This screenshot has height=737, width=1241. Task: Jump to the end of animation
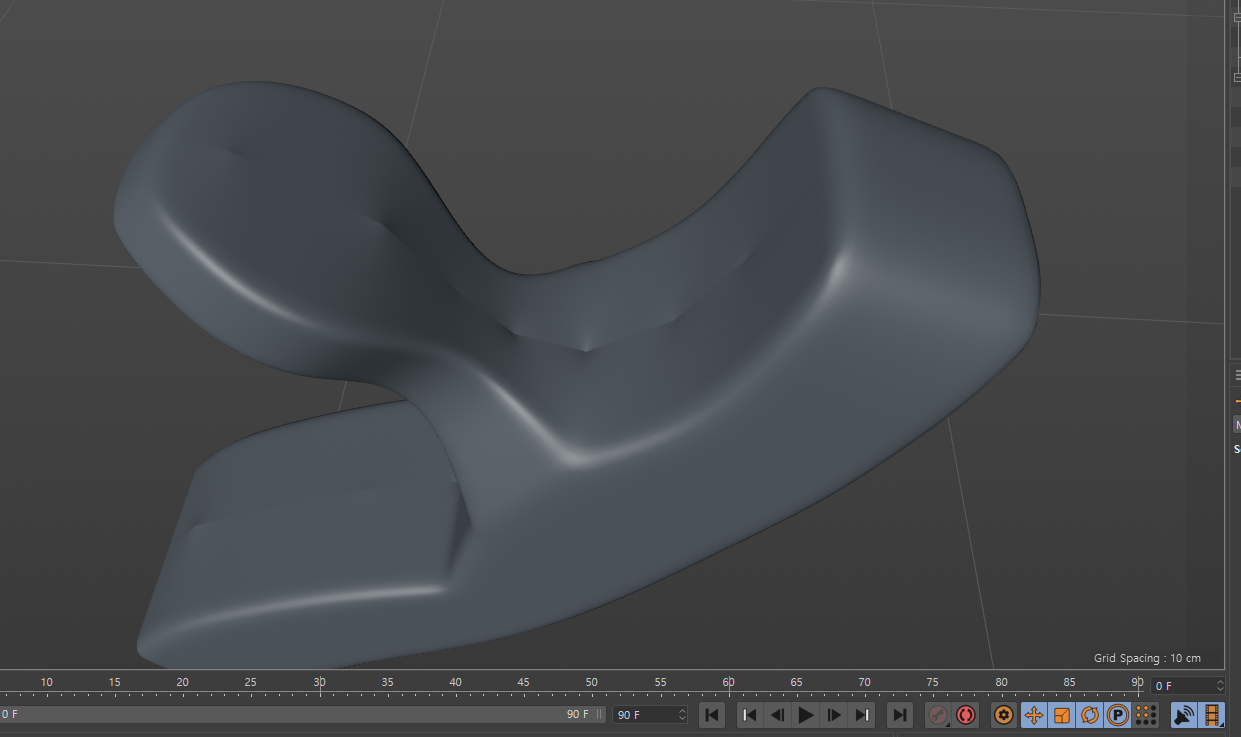(900, 715)
